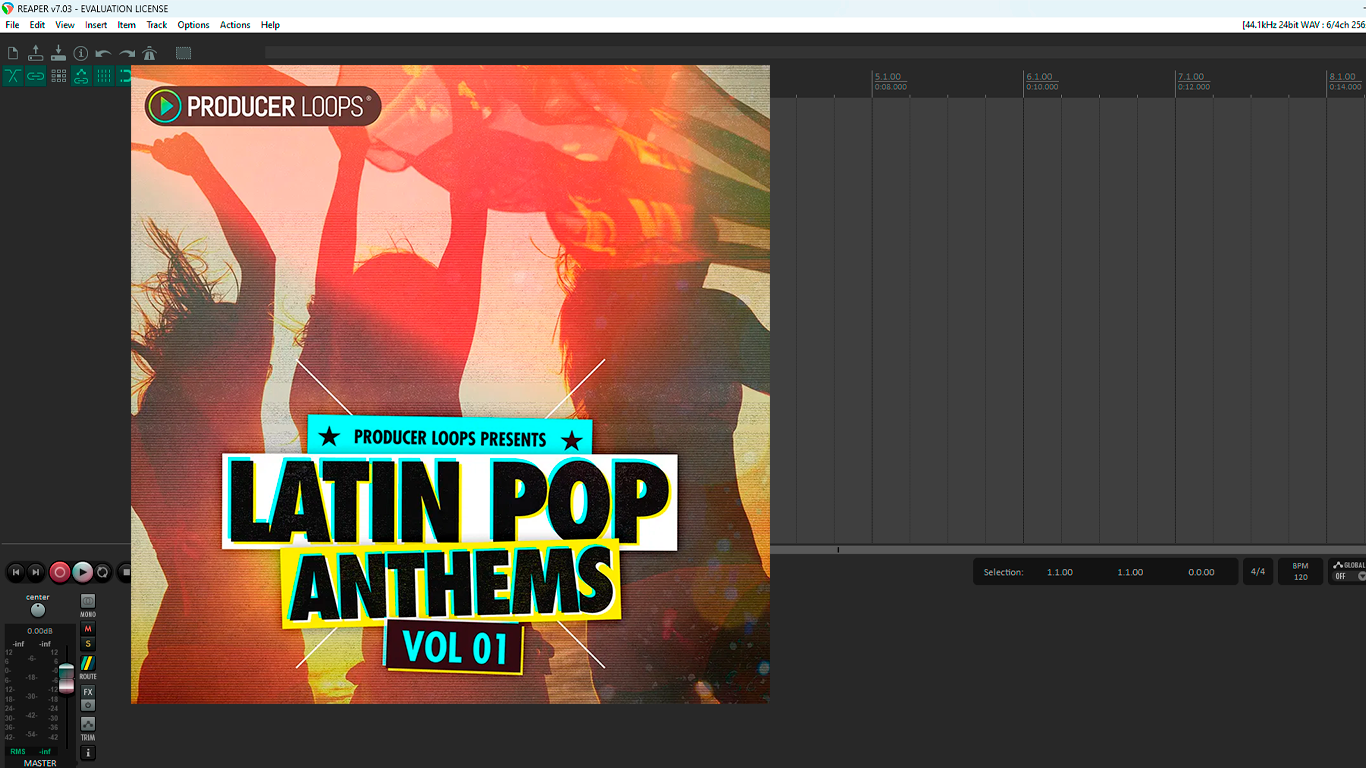This screenshot has height=768, width=1366.
Task: Click the MASTER track label
Action: tap(40, 763)
